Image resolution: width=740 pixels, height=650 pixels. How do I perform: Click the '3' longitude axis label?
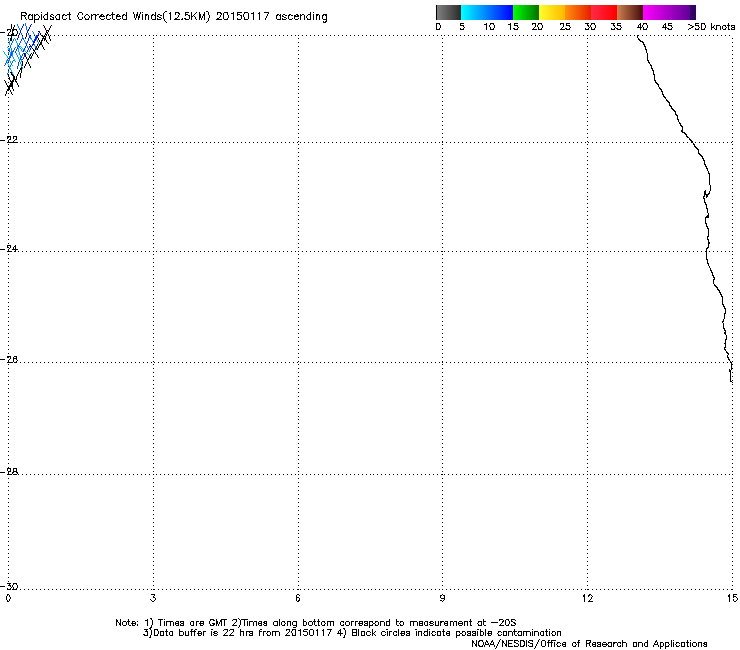153,599
